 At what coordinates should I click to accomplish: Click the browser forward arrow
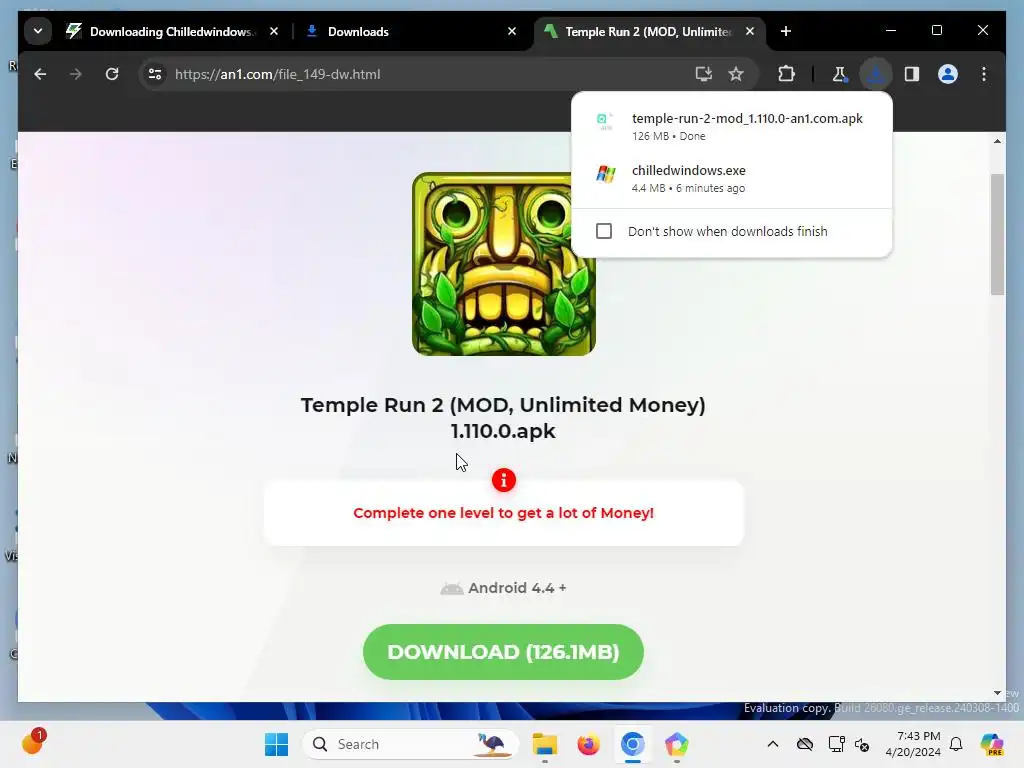76,74
